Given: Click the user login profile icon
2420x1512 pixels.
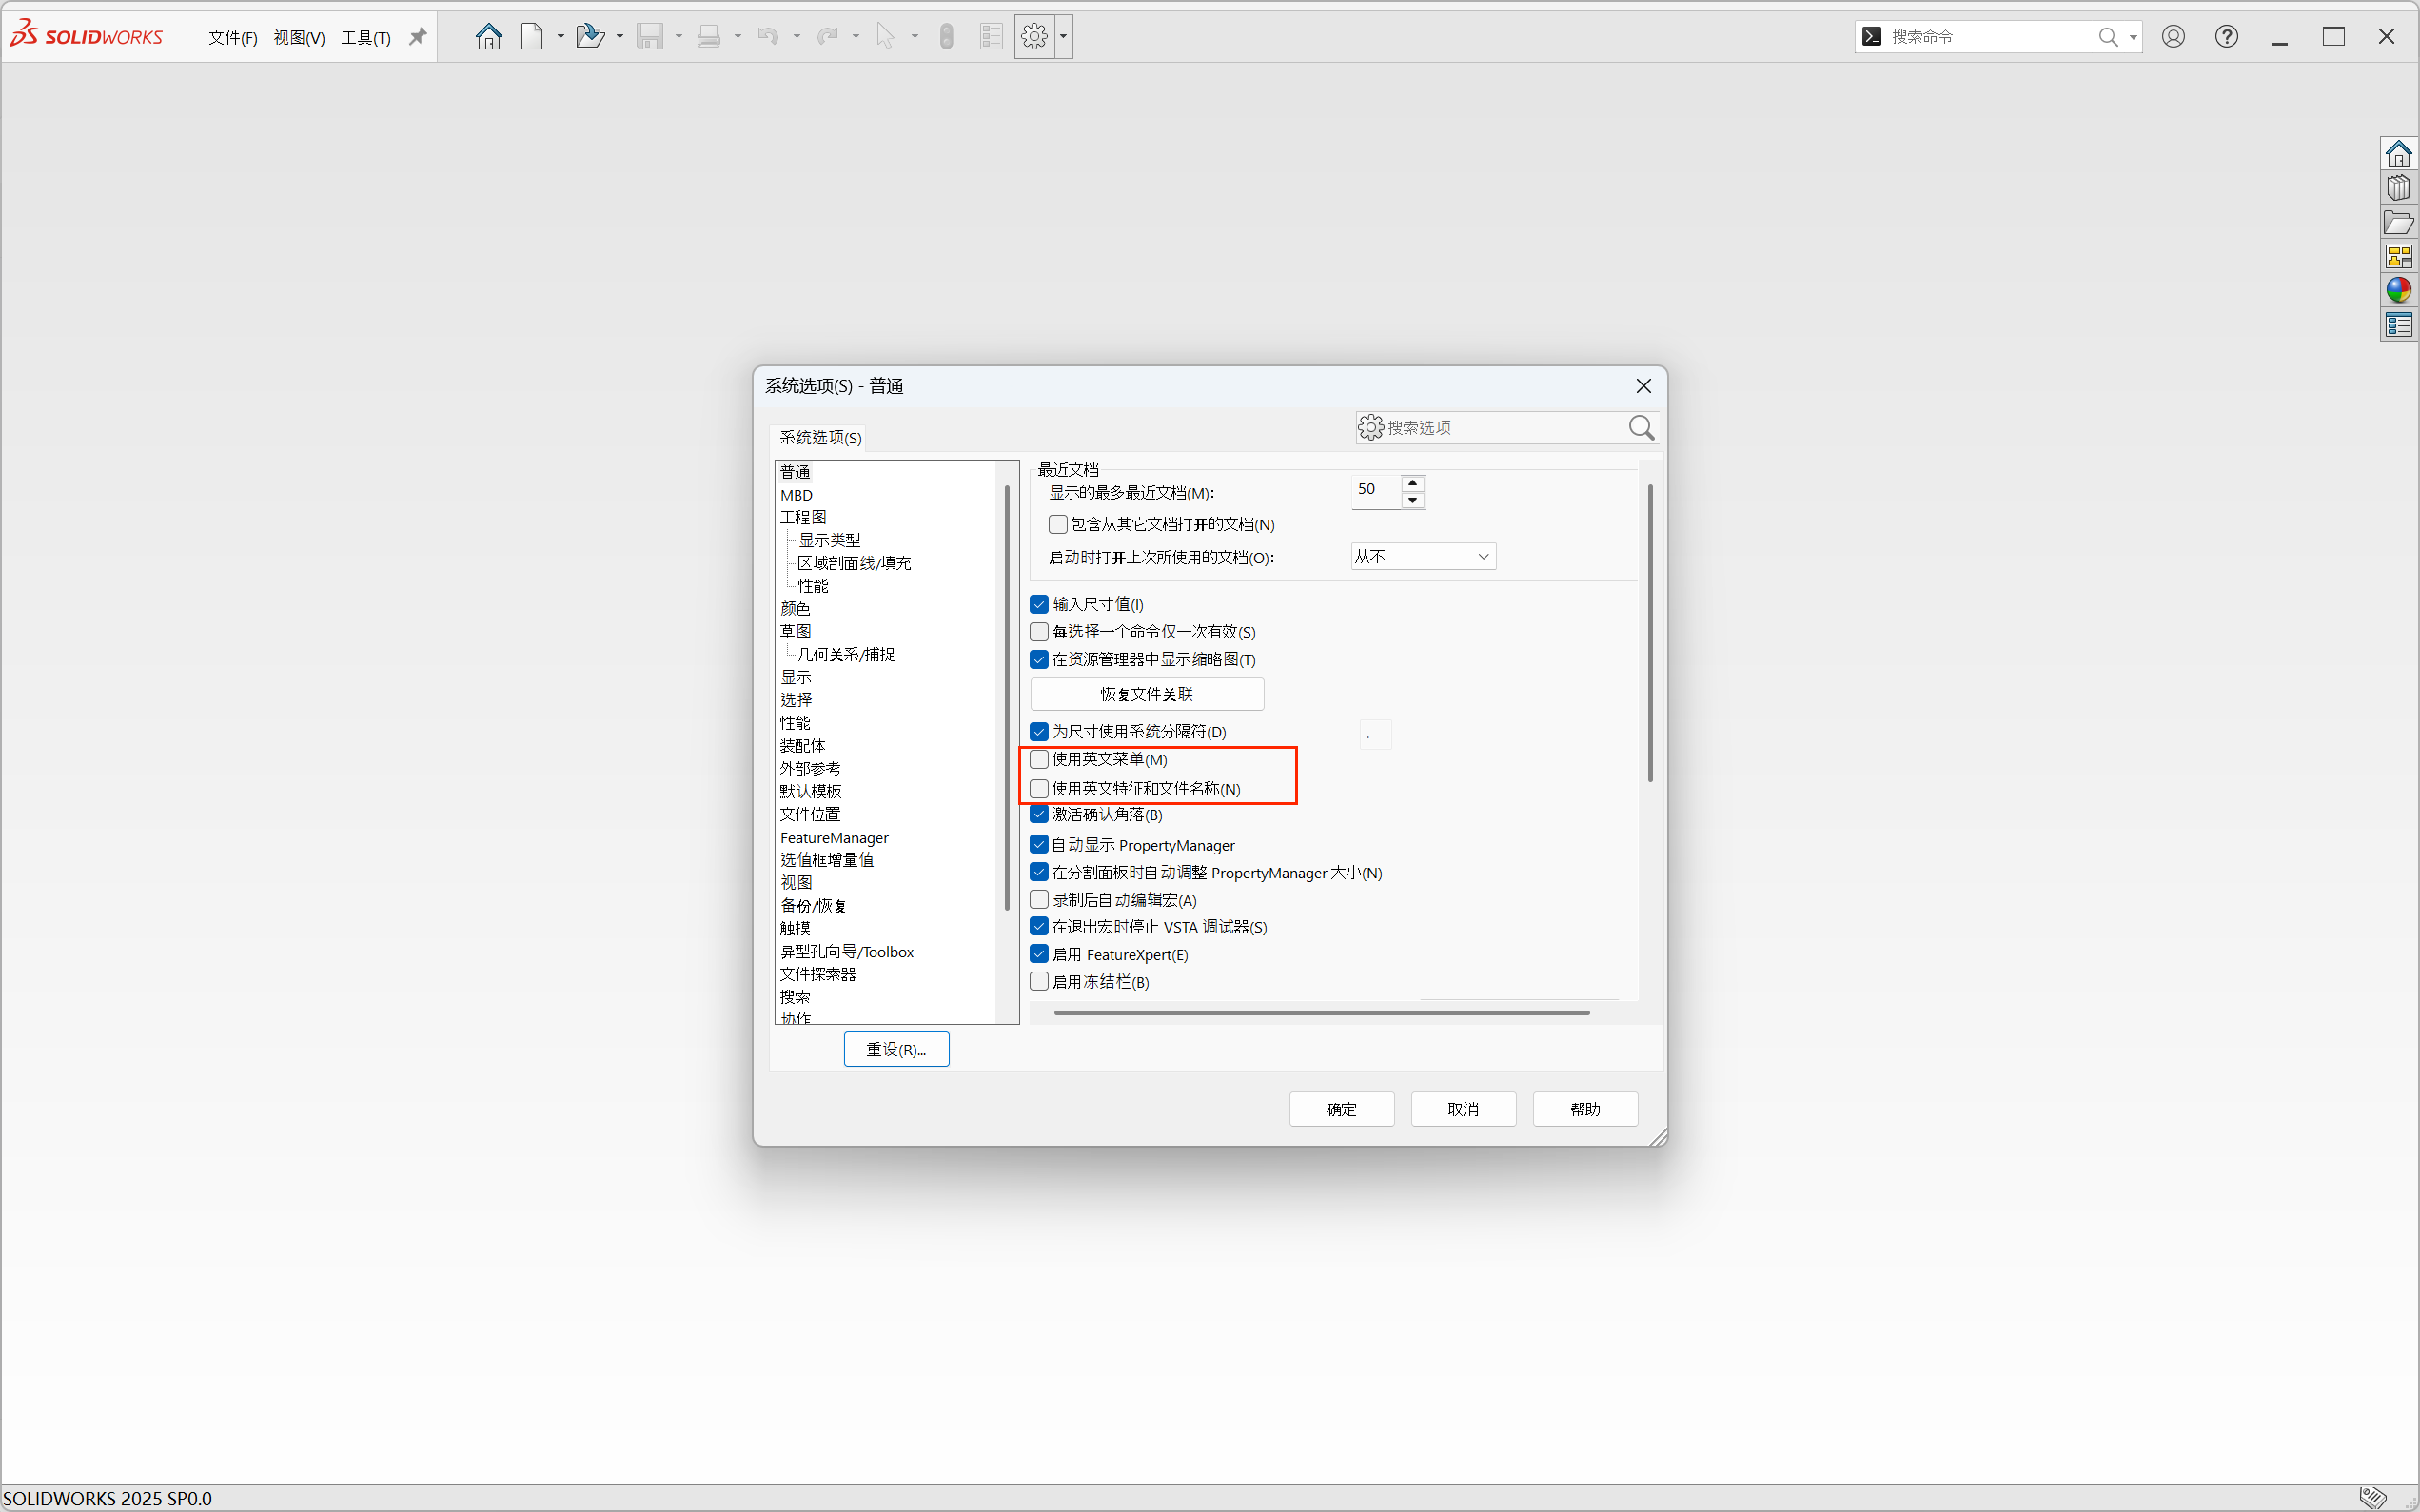Looking at the screenshot, I should pos(2173,37).
